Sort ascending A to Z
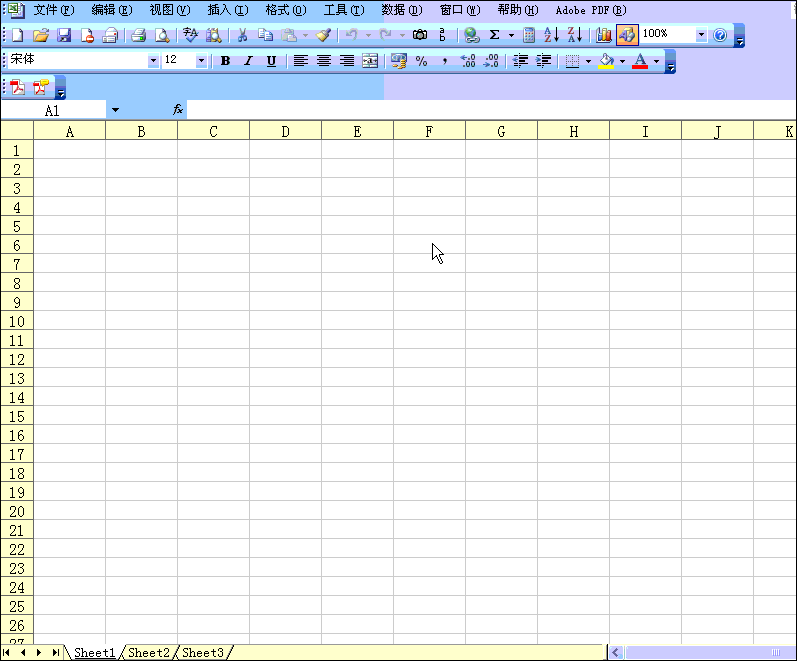797x661 pixels. point(551,35)
